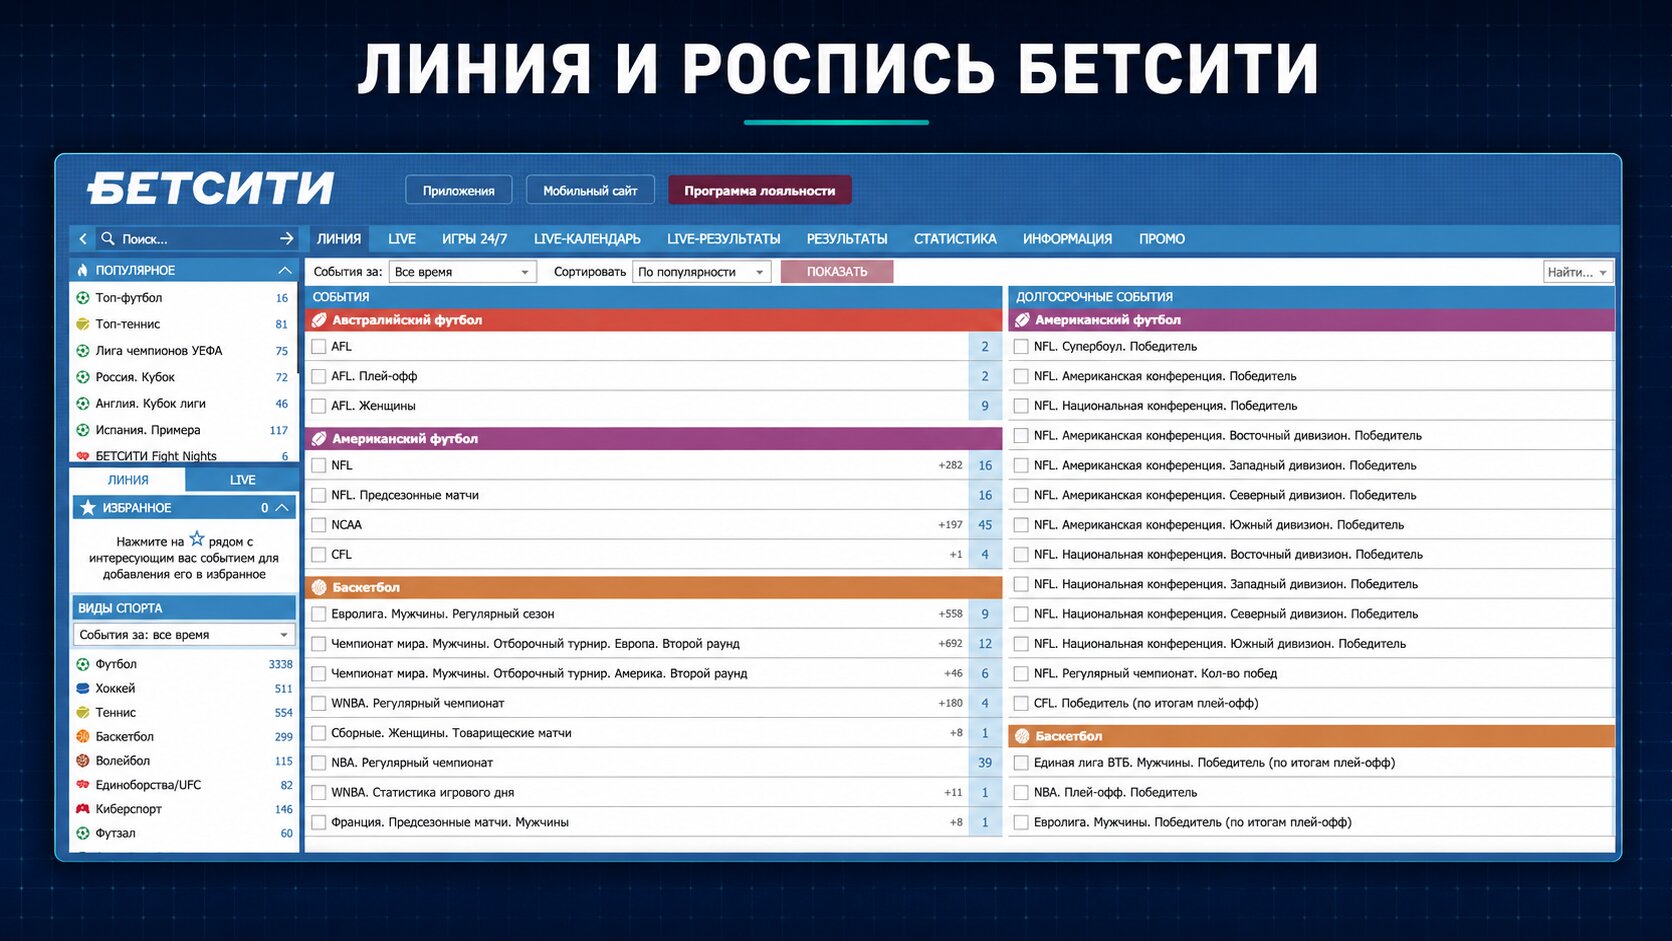Screen dimensions: 1672x941
Task: Check NBA. Регулярный чемпионат checkbox
Action: (319, 763)
